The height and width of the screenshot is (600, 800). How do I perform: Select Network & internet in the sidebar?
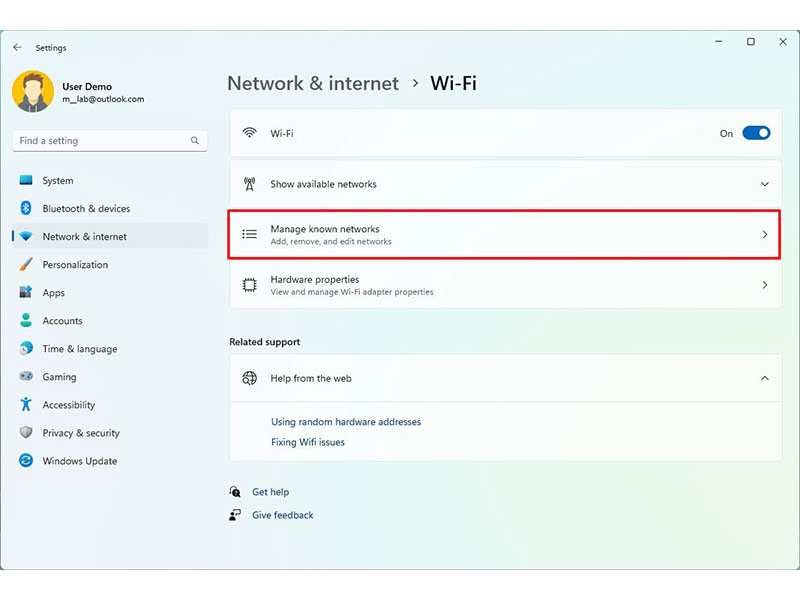(x=110, y=236)
